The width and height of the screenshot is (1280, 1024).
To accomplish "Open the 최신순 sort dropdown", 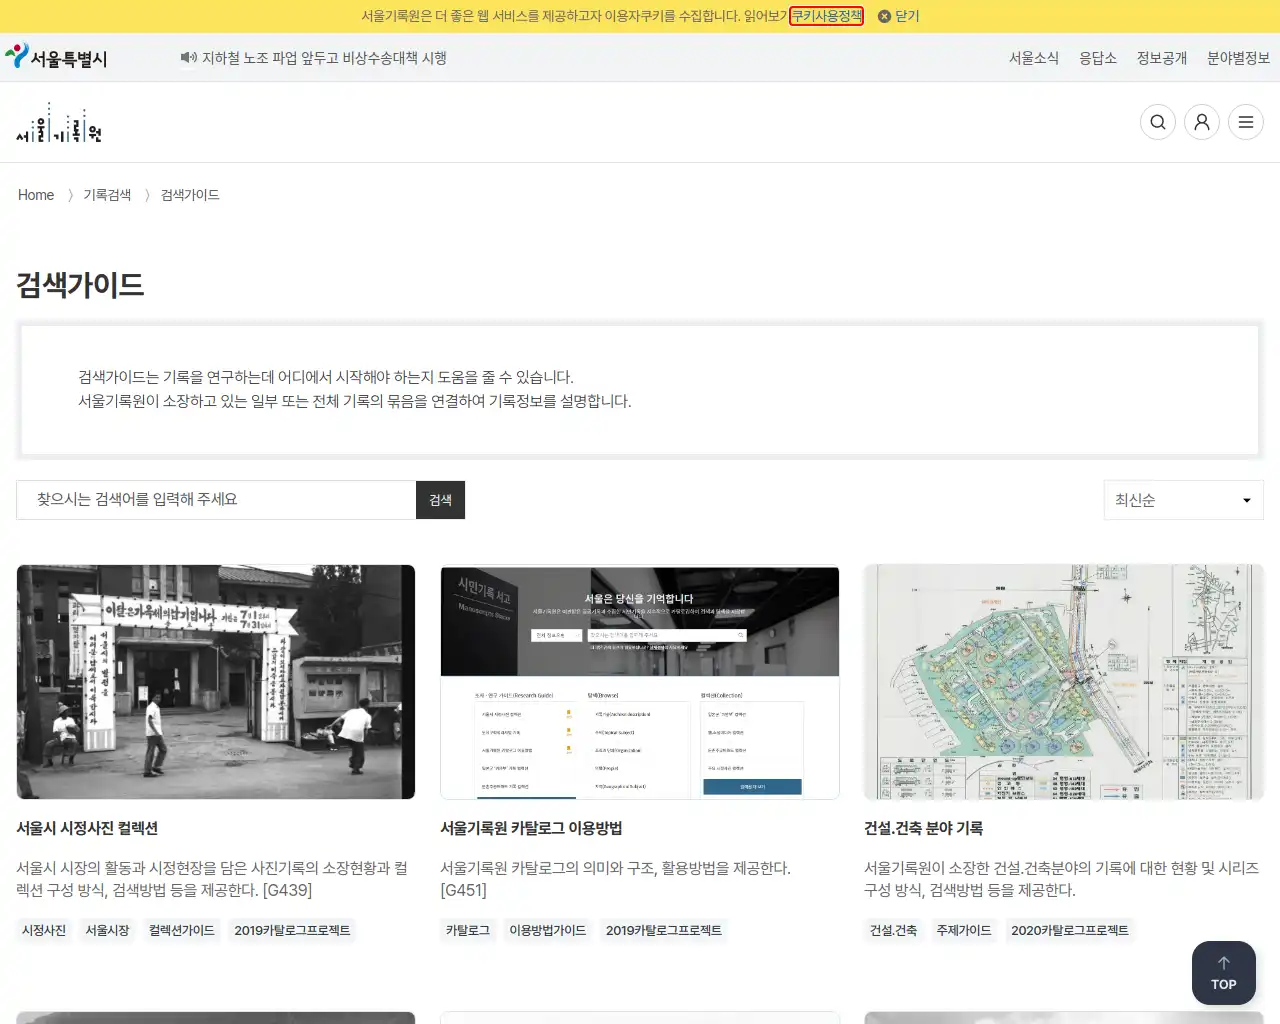I will pyautogui.click(x=1183, y=500).
